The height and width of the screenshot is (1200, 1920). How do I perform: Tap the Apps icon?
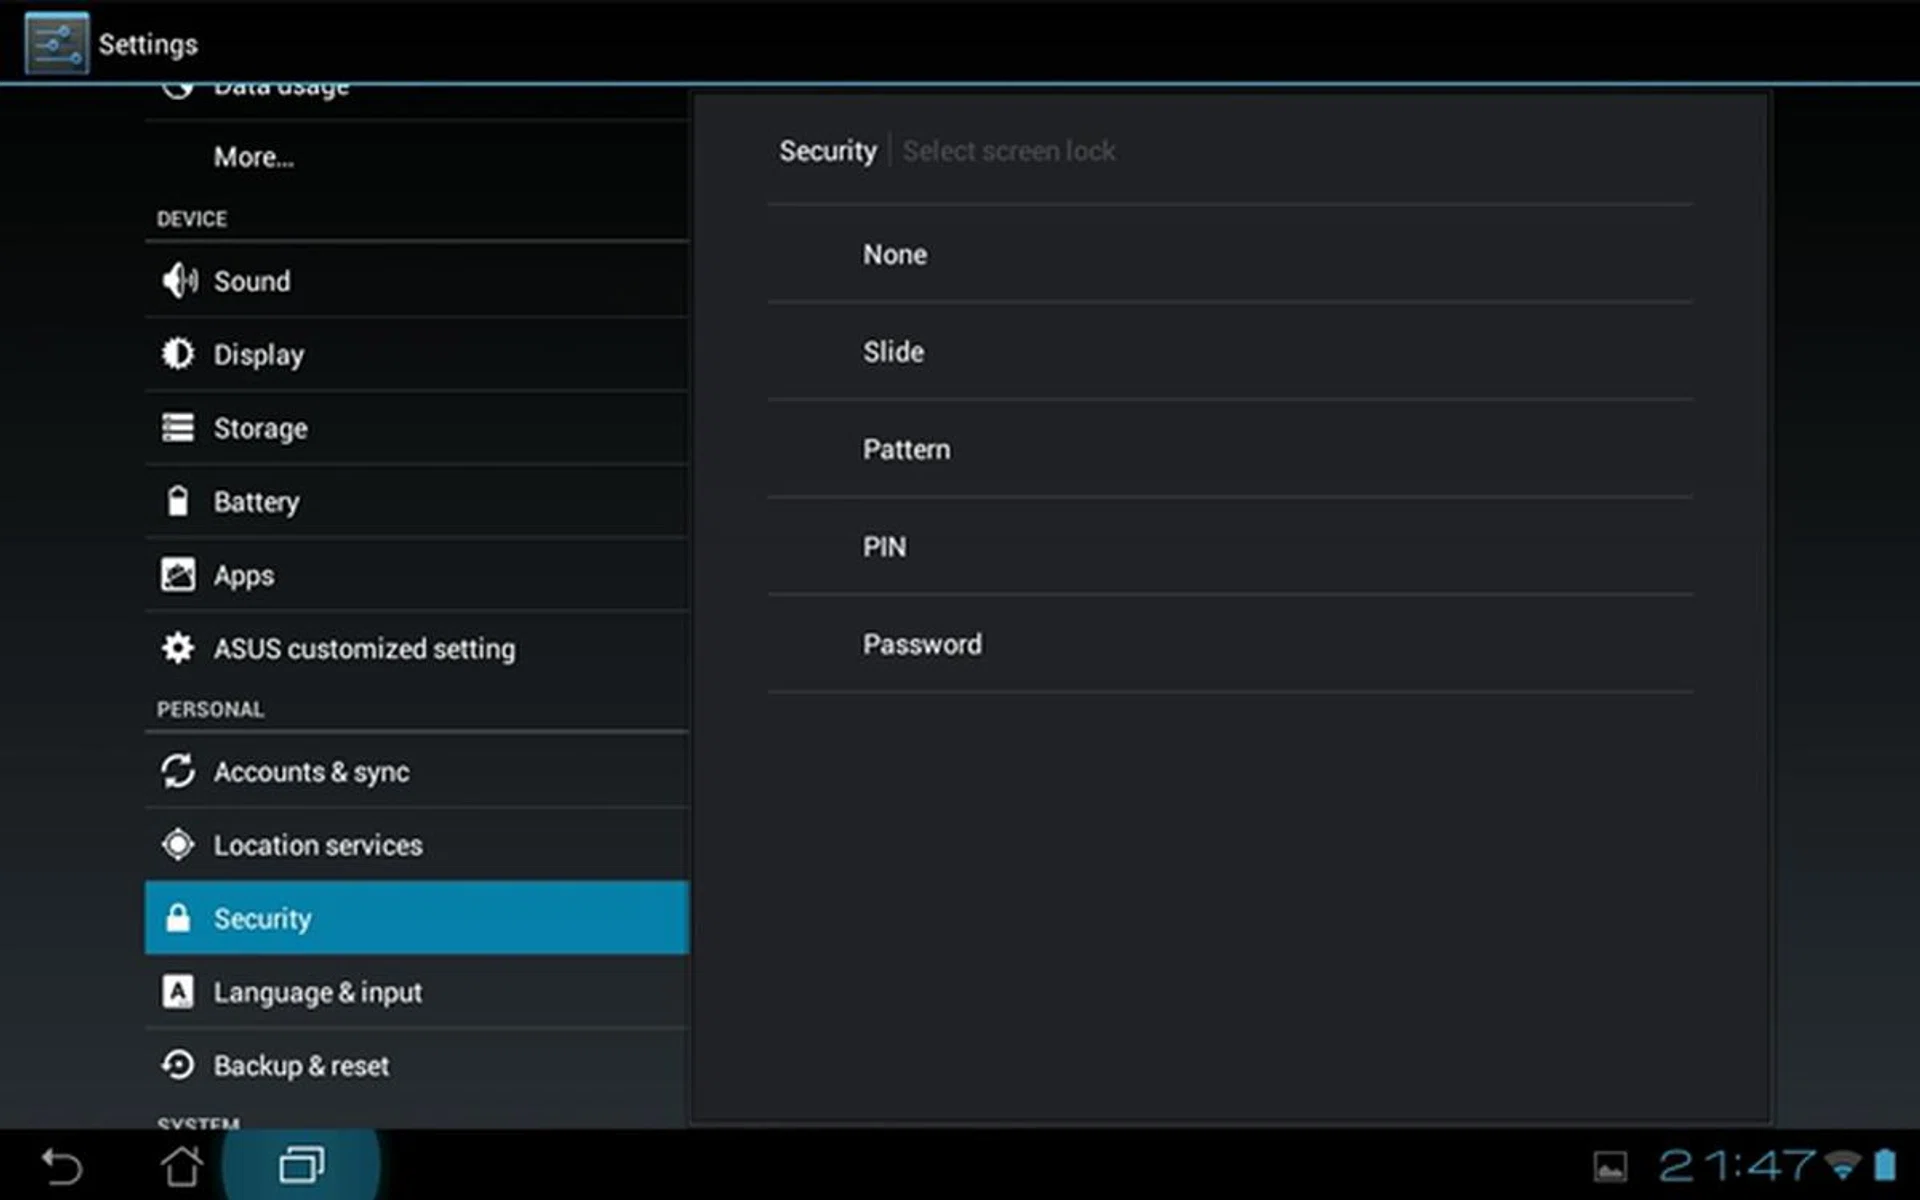[x=178, y=575]
